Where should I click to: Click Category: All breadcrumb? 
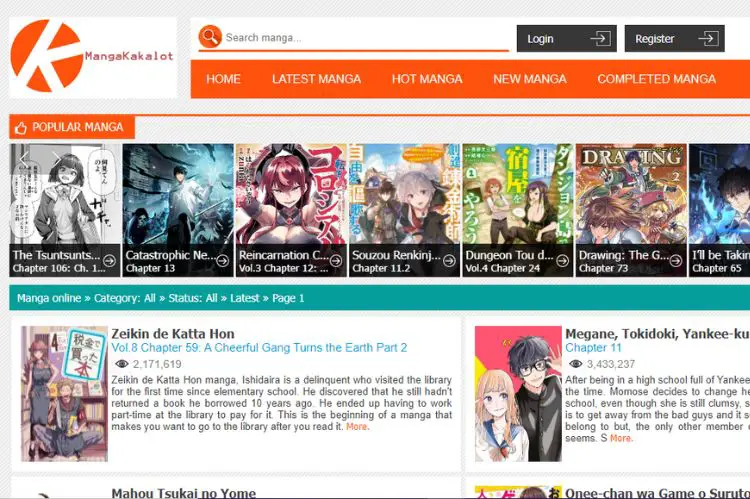tap(124, 299)
